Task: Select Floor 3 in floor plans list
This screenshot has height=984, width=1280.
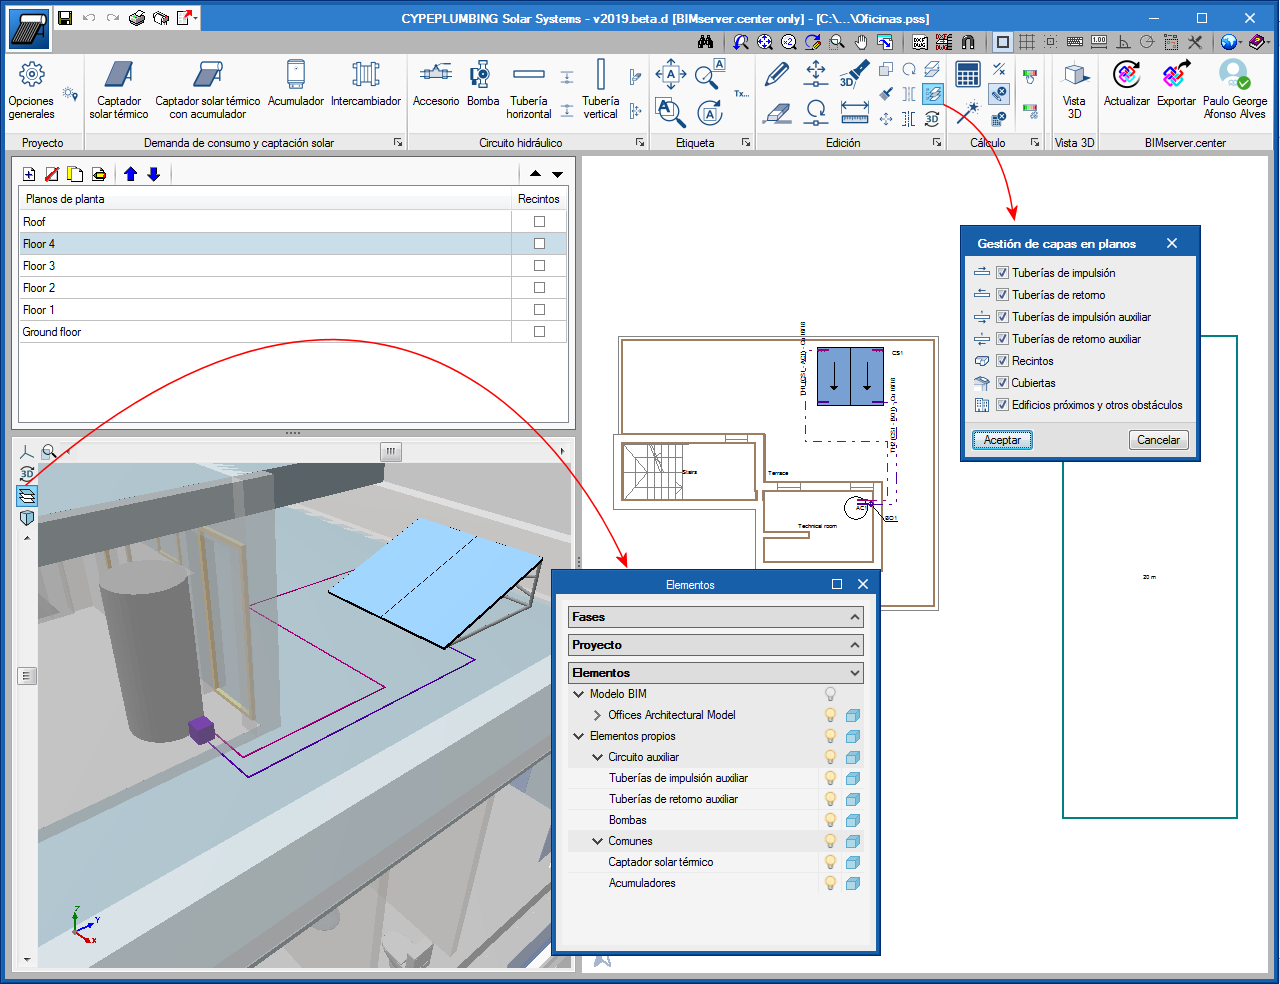Action: [266, 266]
